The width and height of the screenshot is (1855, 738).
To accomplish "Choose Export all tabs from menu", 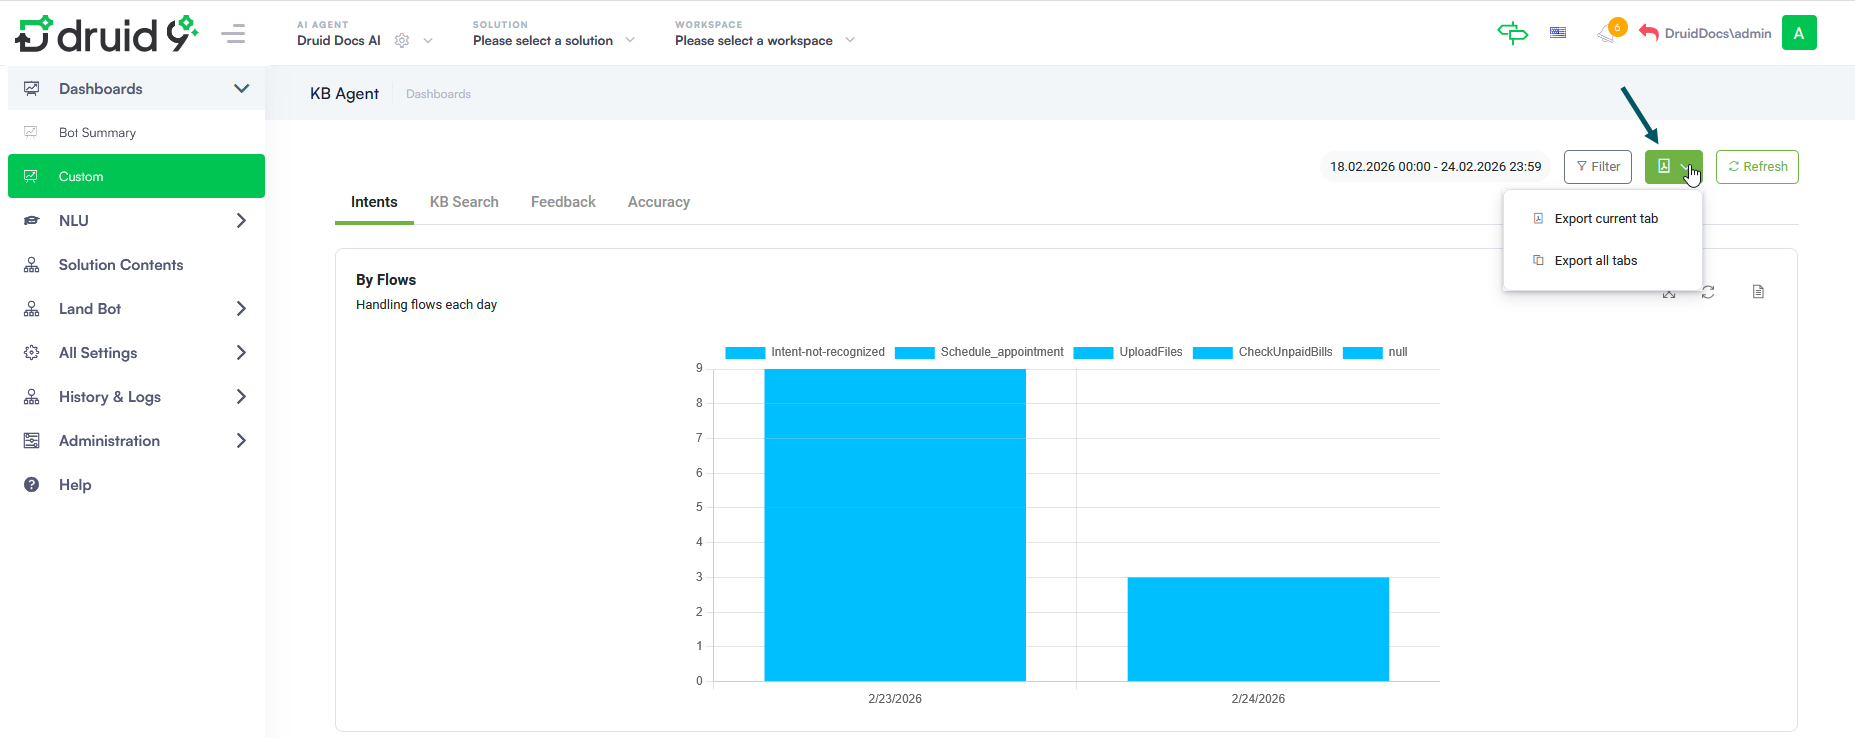I will pos(1595,261).
